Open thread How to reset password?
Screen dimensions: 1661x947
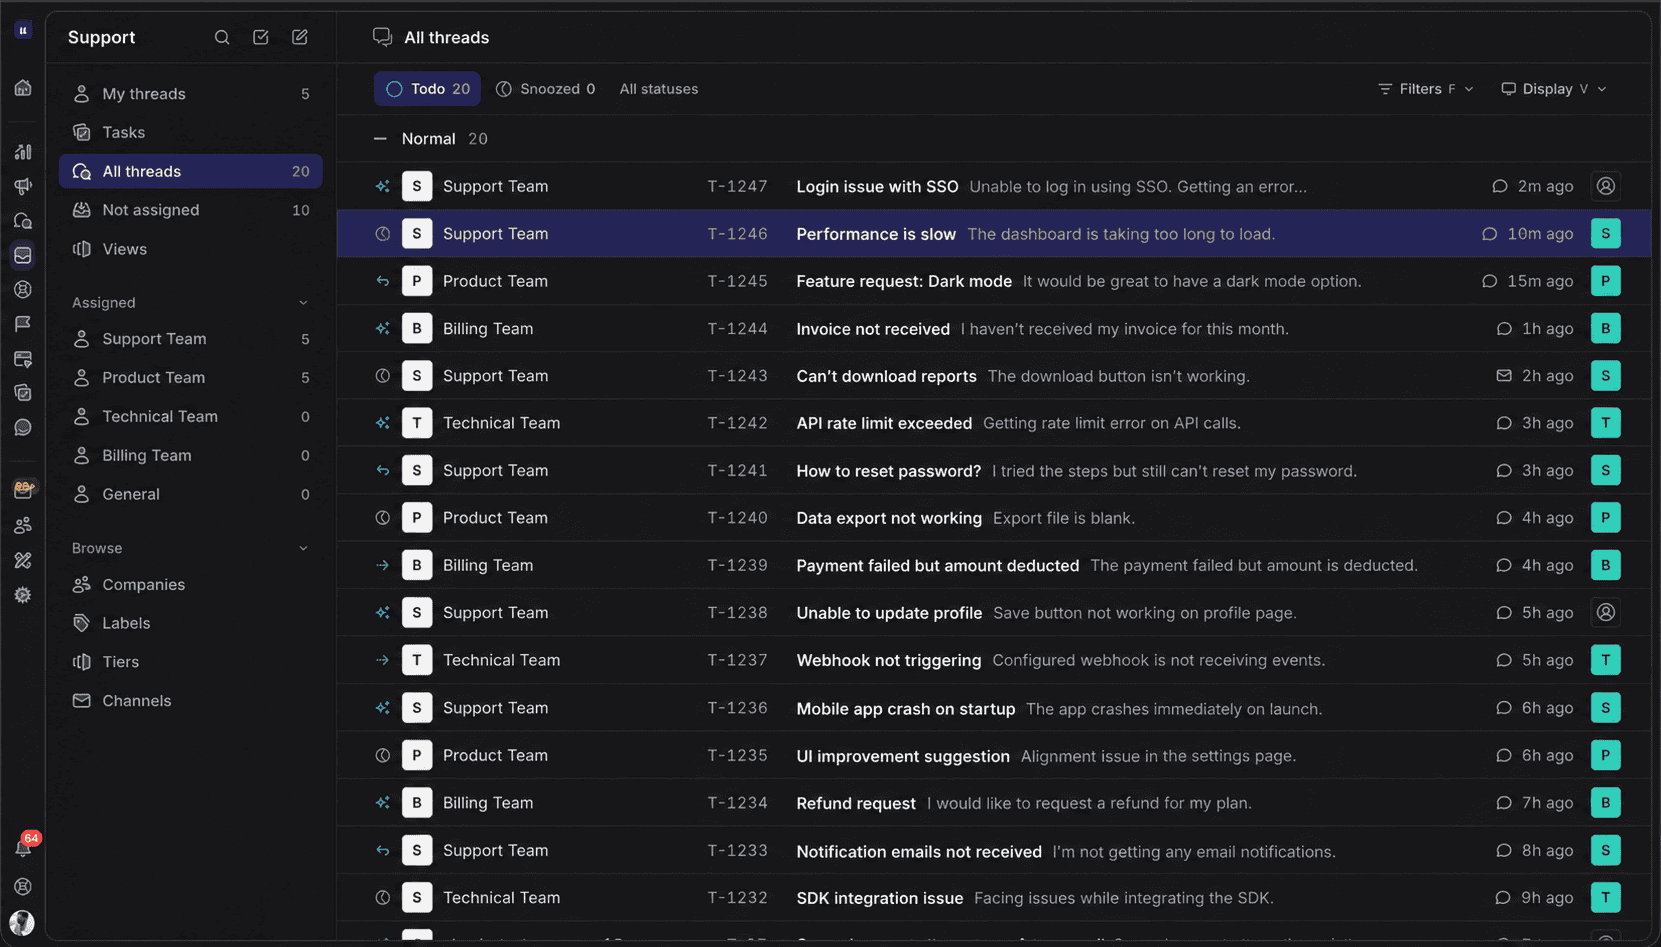click(994, 470)
